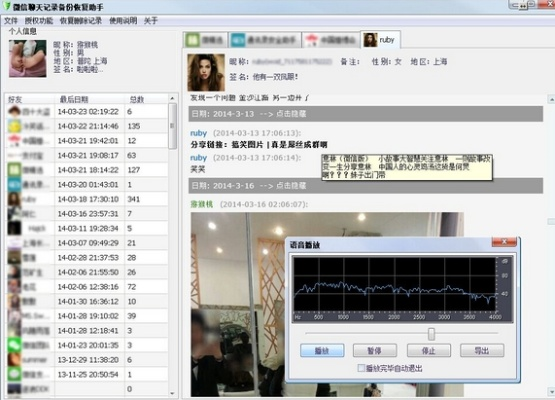Click ruby's avatar in the 14-03-18 17:30:10 row
555x400 pixels.
coord(14,199)
